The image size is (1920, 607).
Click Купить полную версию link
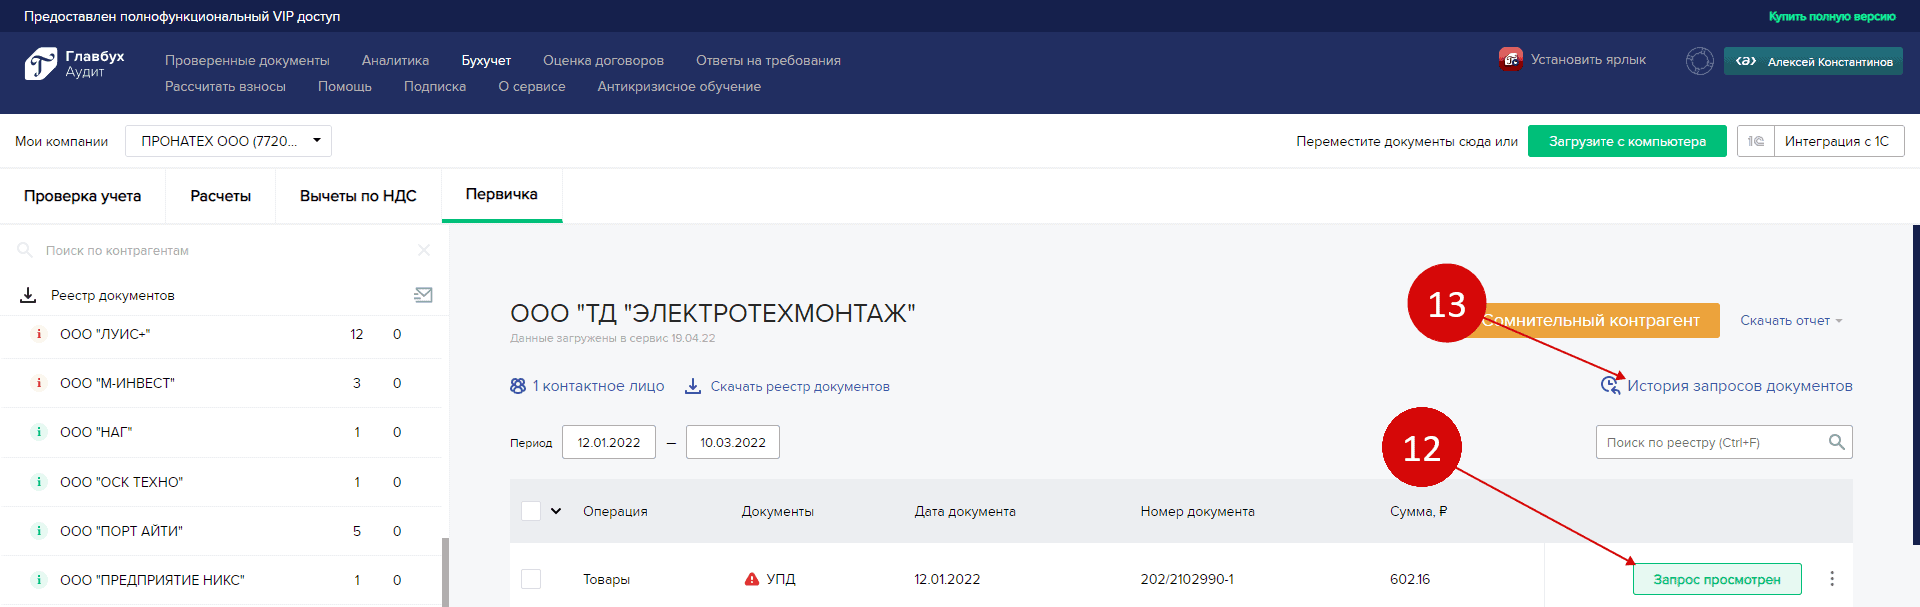1832,16
